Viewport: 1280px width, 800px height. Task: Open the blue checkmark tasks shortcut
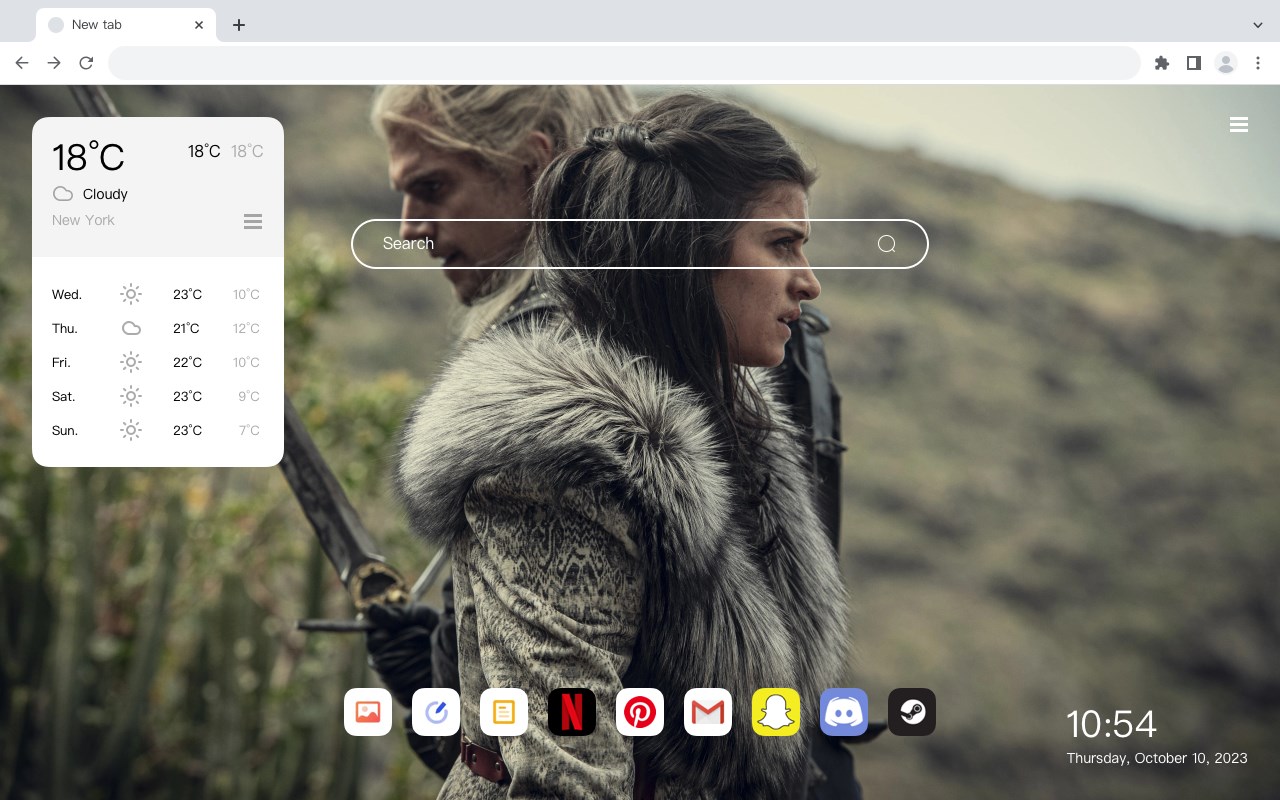pyautogui.click(x=436, y=712)
